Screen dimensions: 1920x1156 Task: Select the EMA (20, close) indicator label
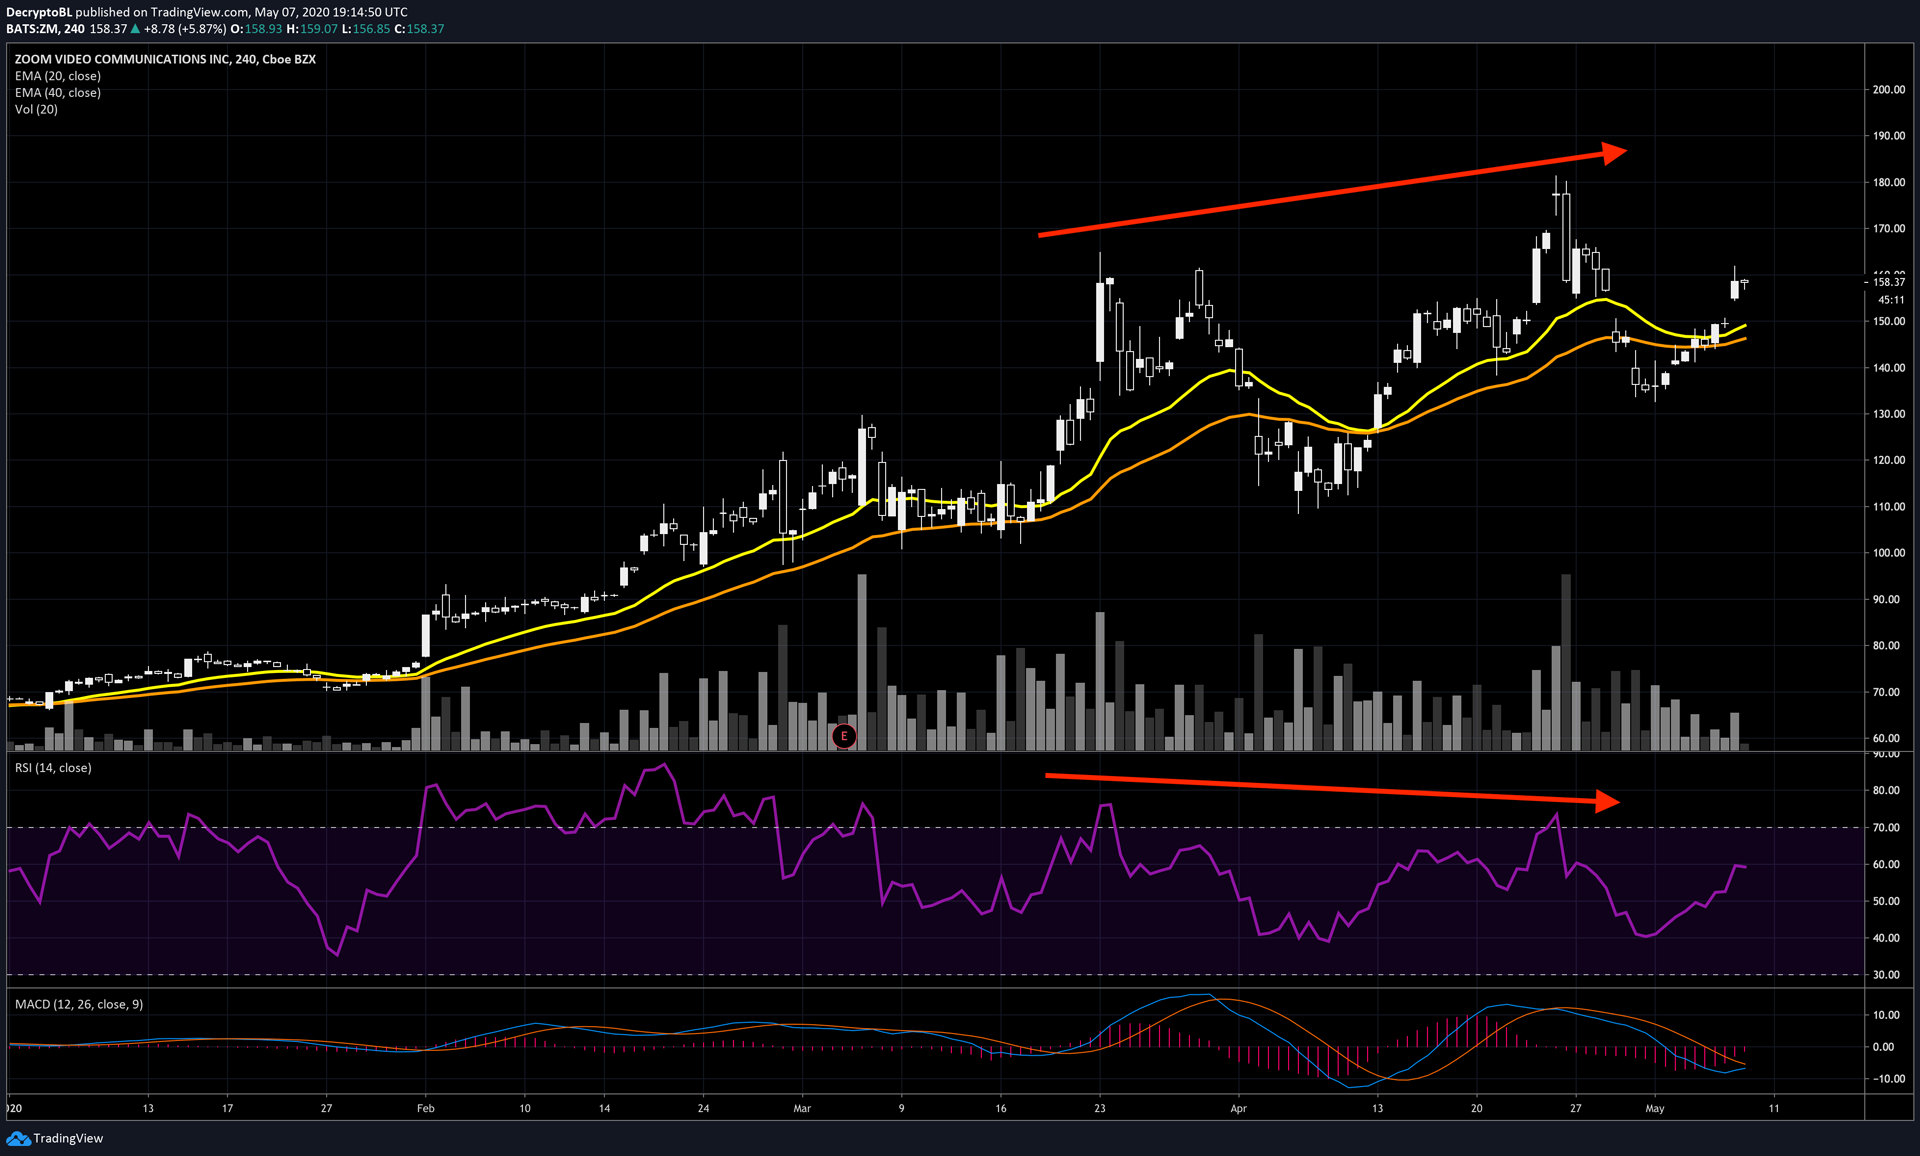point(58,76)
